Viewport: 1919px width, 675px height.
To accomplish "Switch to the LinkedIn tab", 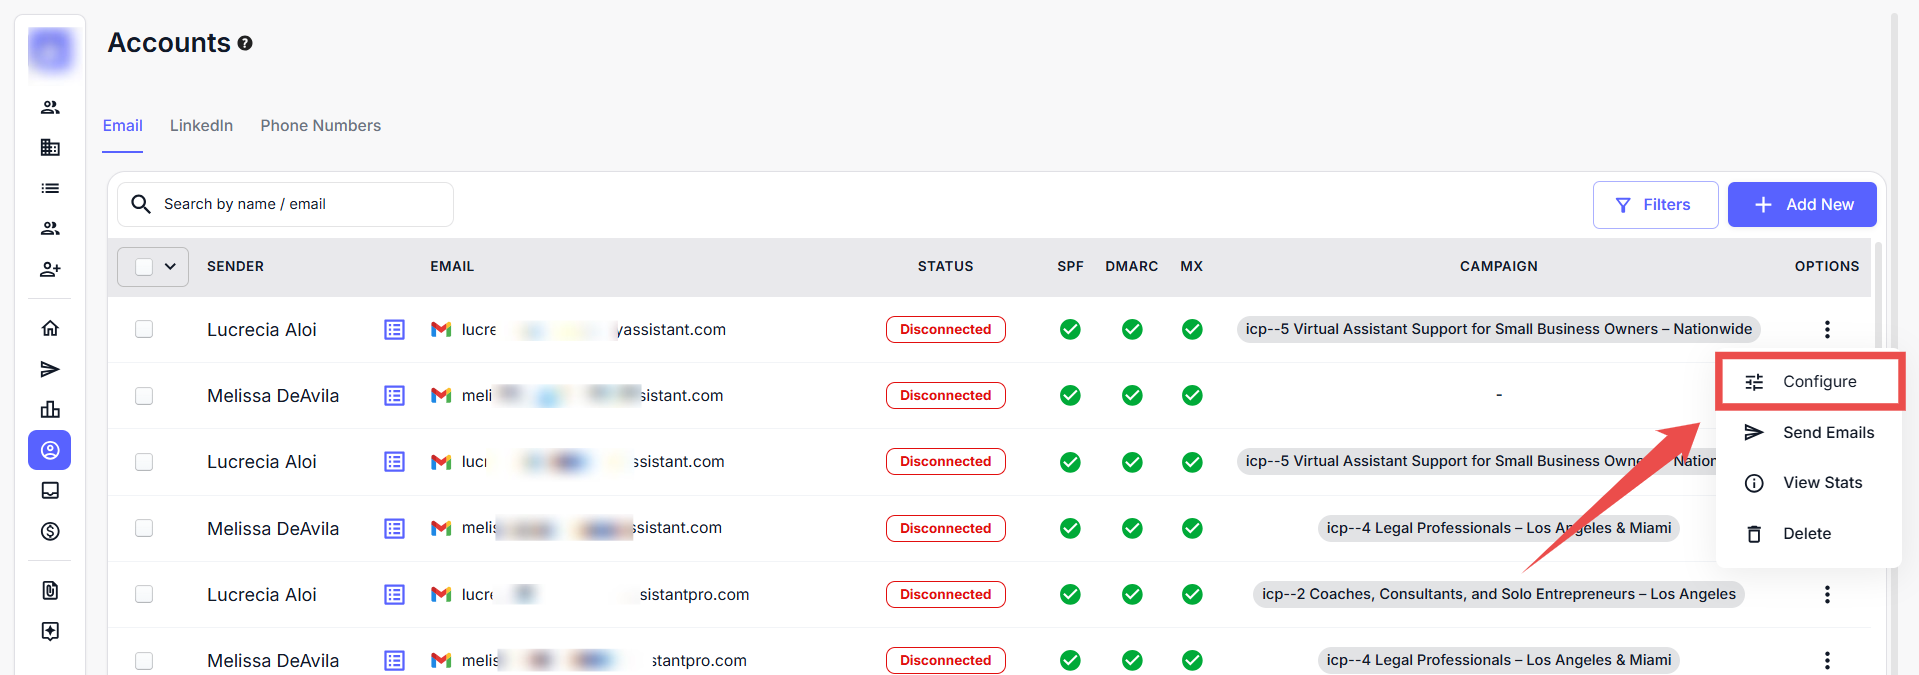I will click(201, 125).
